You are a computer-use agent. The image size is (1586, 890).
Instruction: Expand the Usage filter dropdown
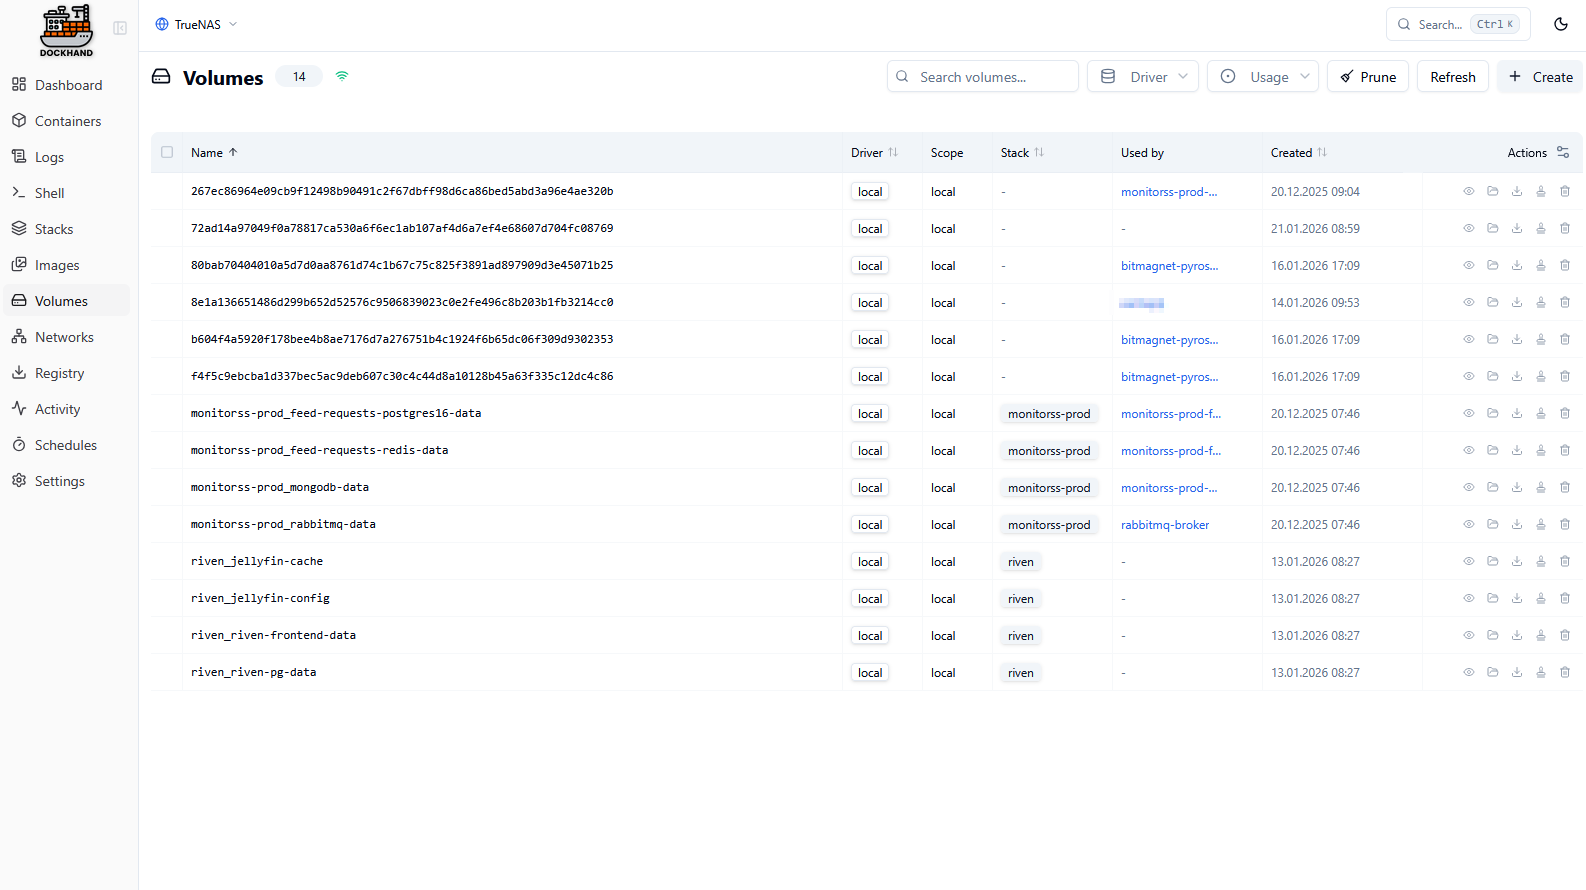tap(1263, 77)
